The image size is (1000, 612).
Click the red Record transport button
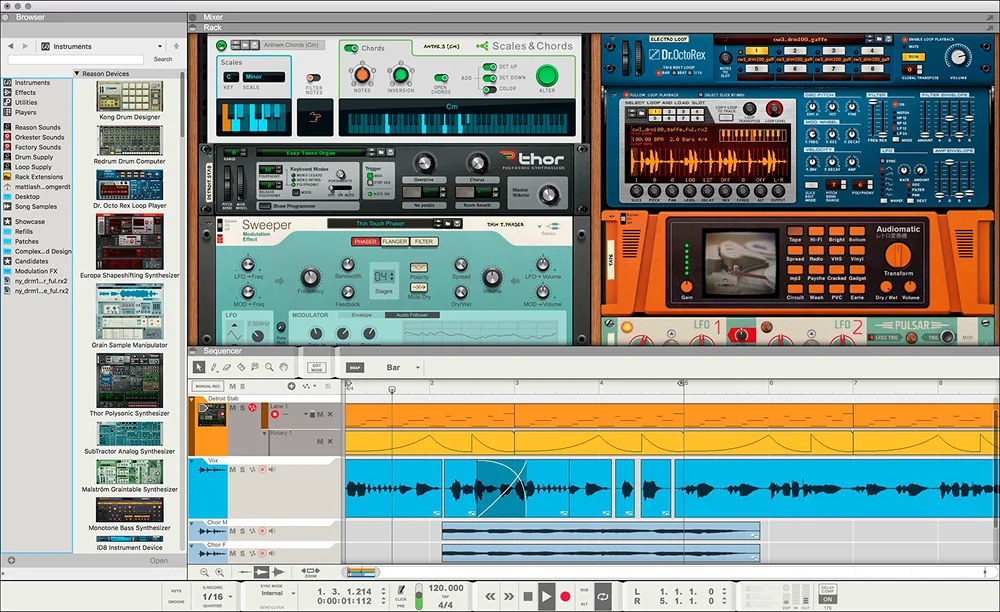click(565, 597)
